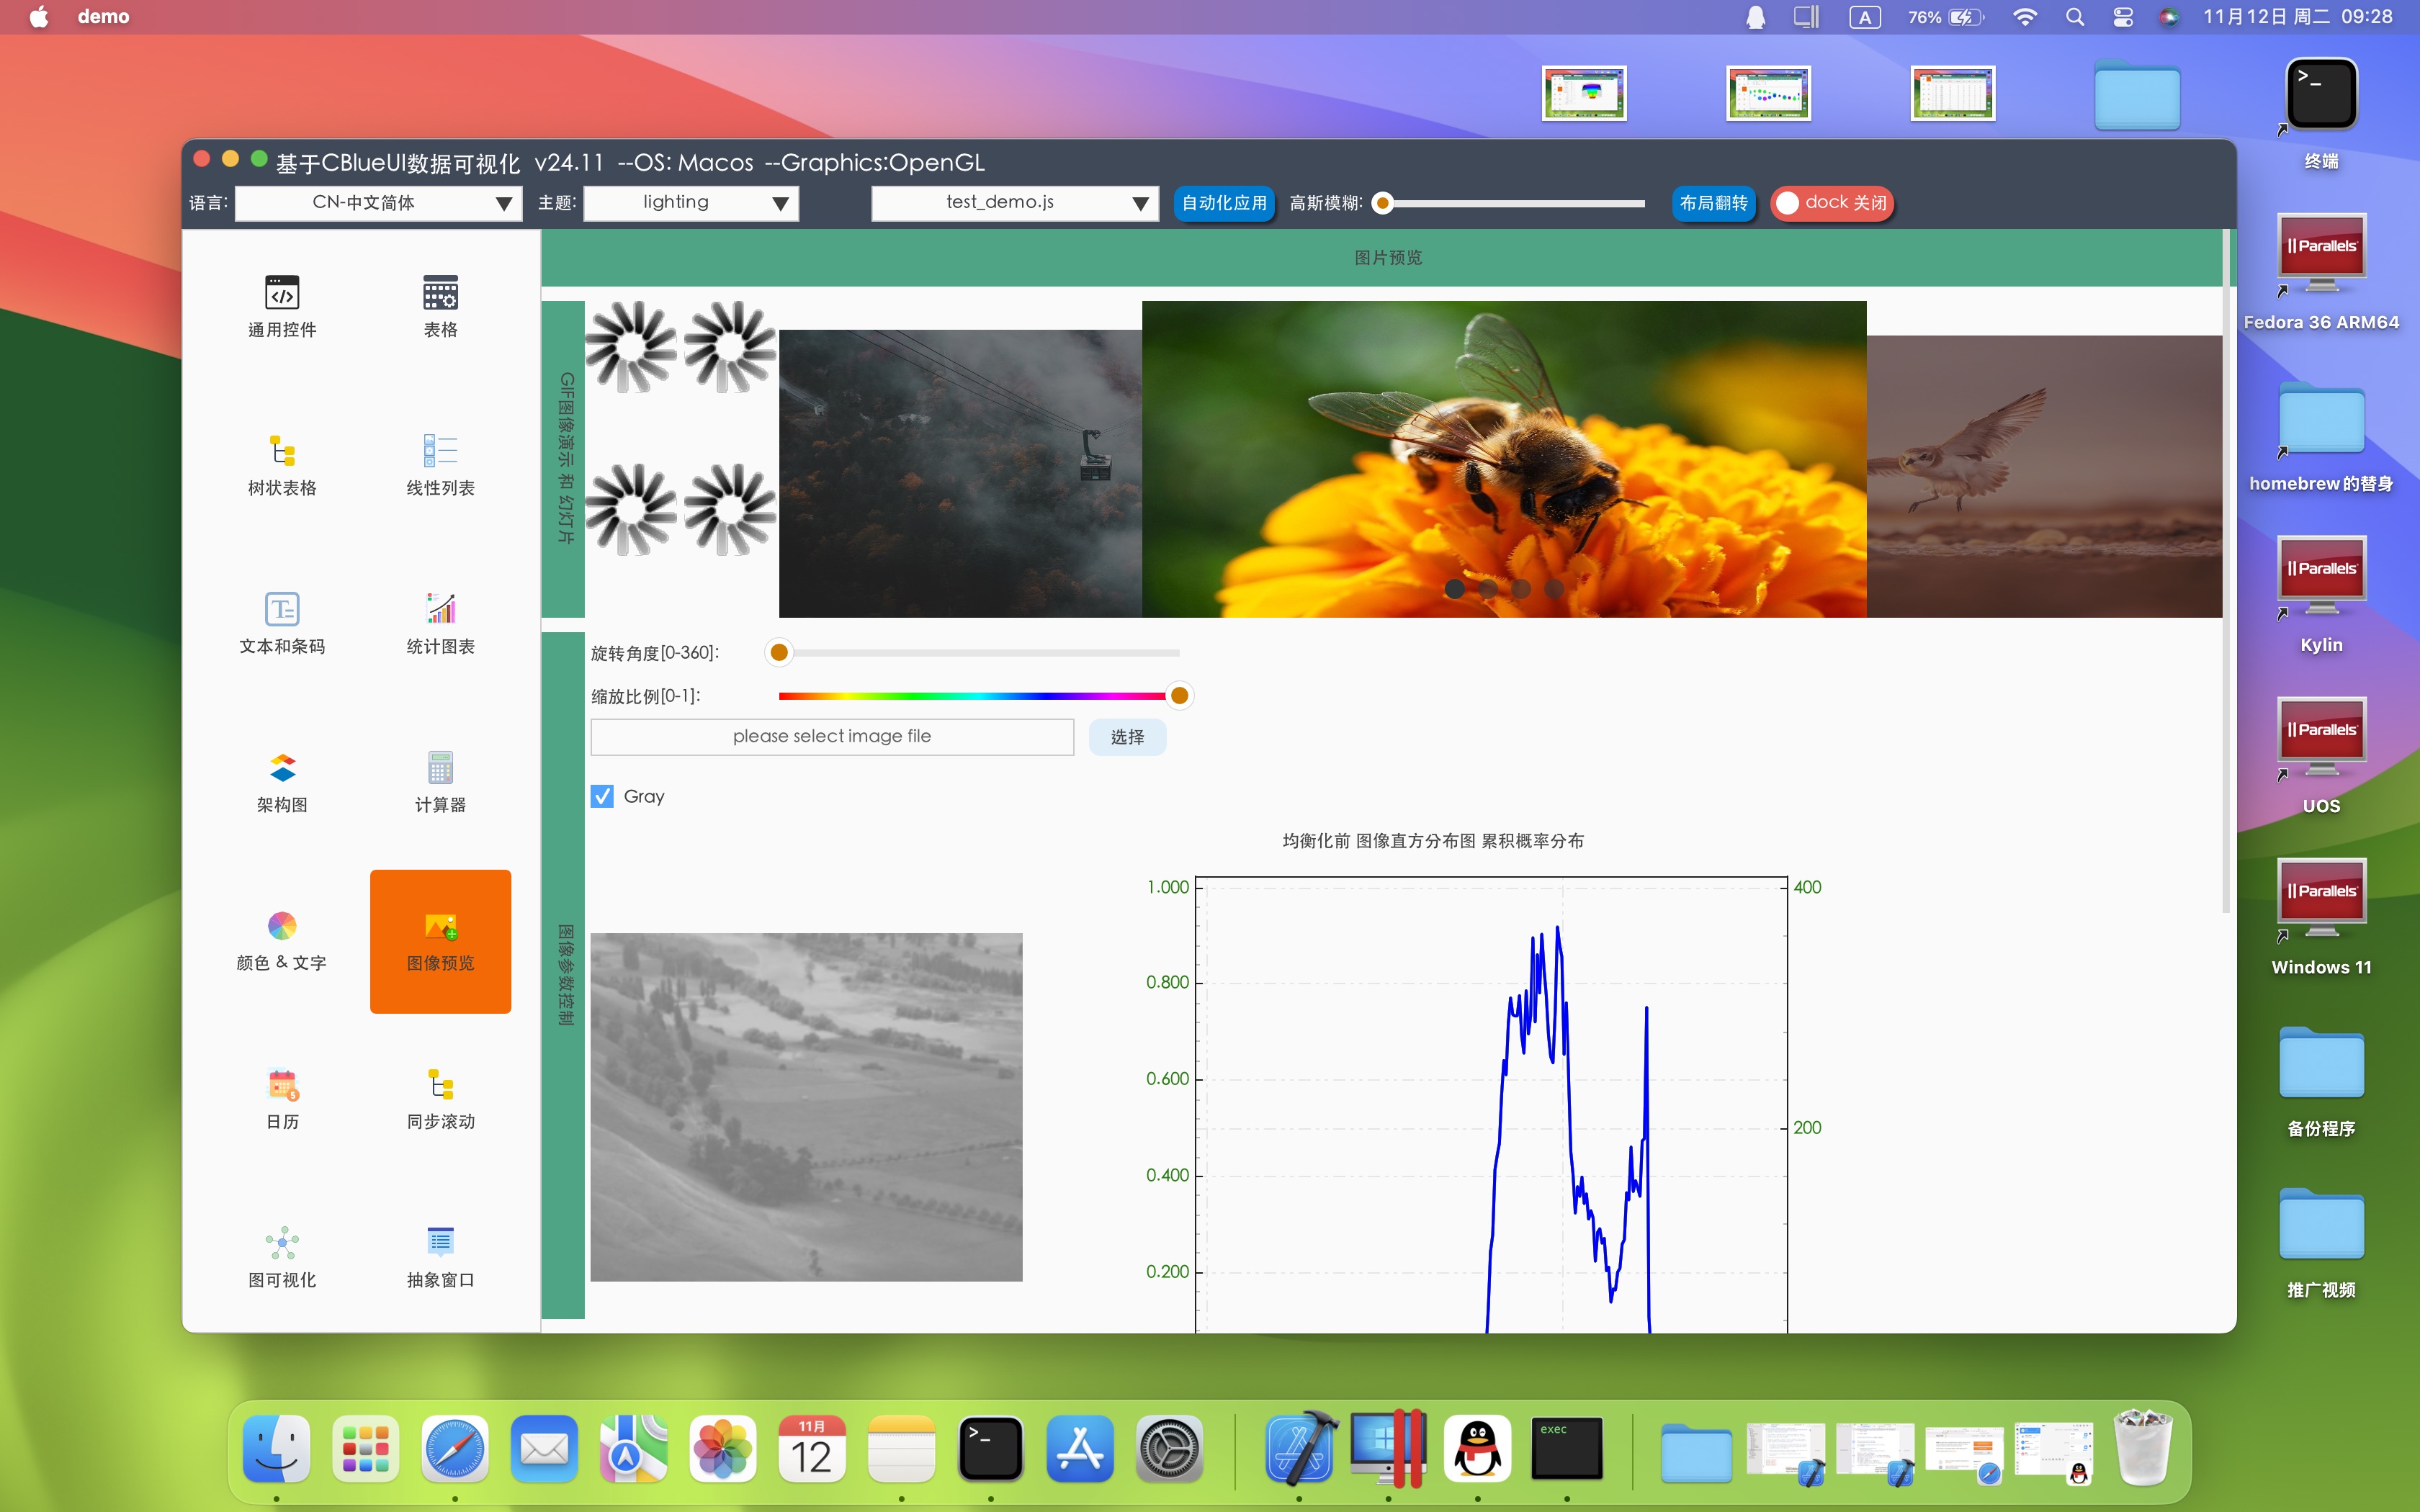This screenshot has width=2420, height=1512.
Task: Open the 统计图表 statistics chart icon
Action: click(x=440, y=609)
